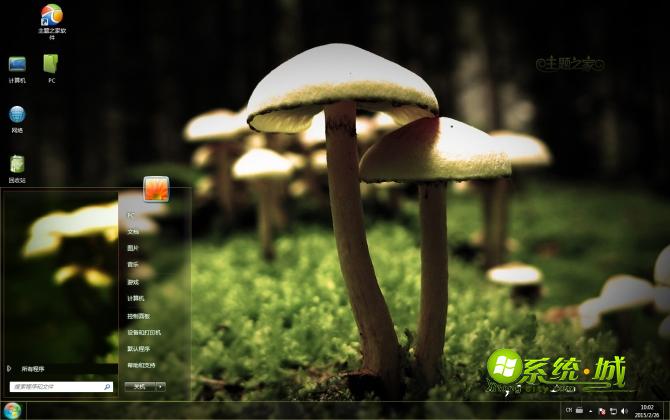Click the user account picture in Start menu
The image size is (670, 420).
155,188
